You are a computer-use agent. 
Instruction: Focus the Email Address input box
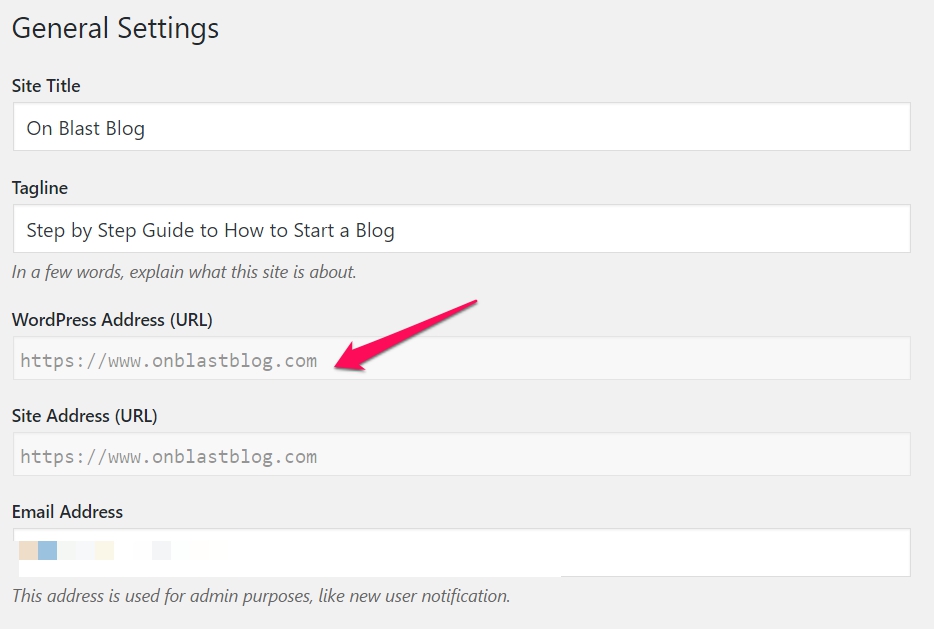pos(462,552)
